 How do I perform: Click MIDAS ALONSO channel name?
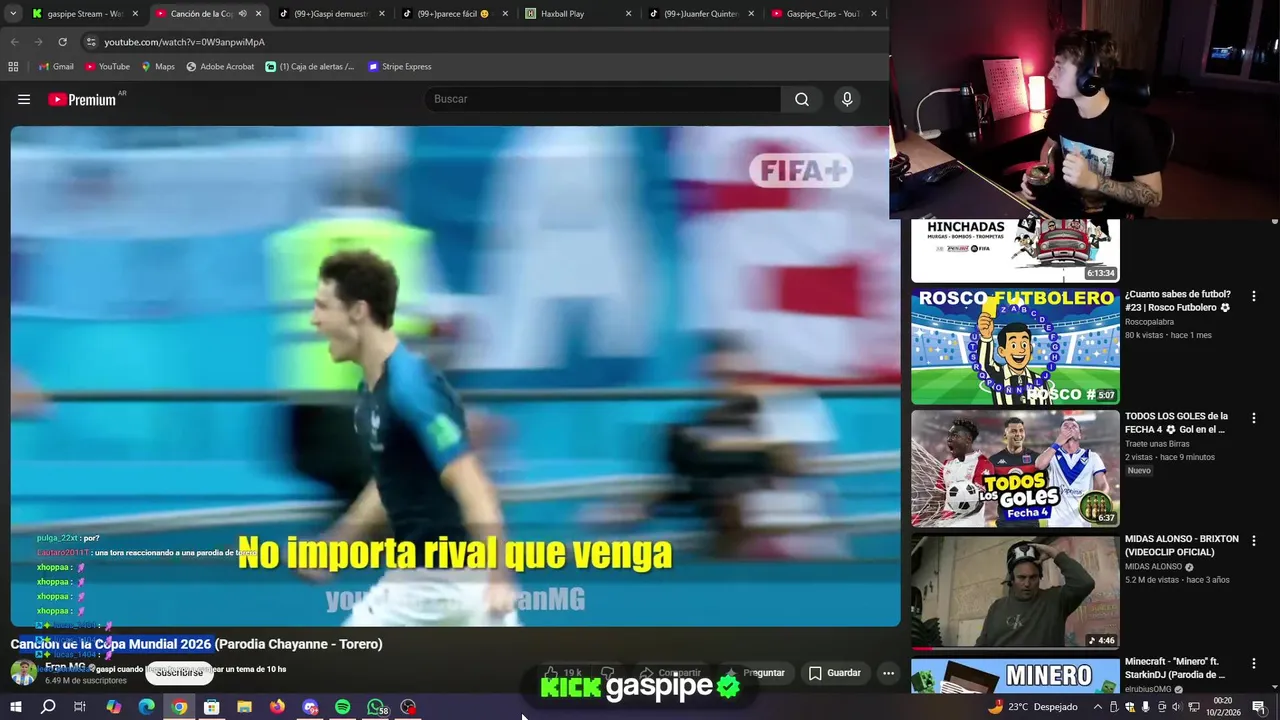point(1153,567)
